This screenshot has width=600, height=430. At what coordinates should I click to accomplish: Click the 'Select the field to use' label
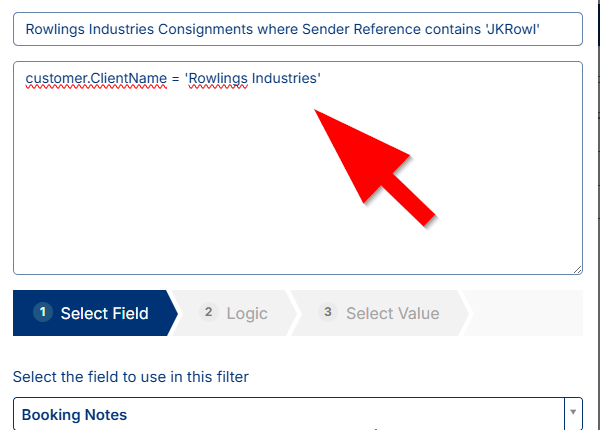click(x=130, y=377)
